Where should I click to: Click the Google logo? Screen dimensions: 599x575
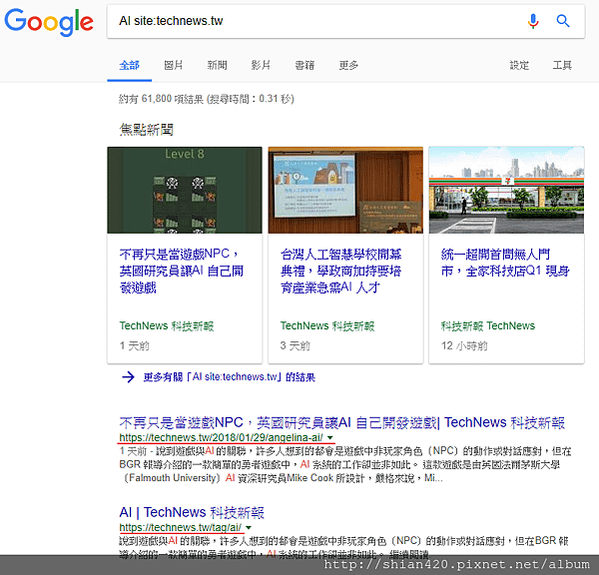49,22
